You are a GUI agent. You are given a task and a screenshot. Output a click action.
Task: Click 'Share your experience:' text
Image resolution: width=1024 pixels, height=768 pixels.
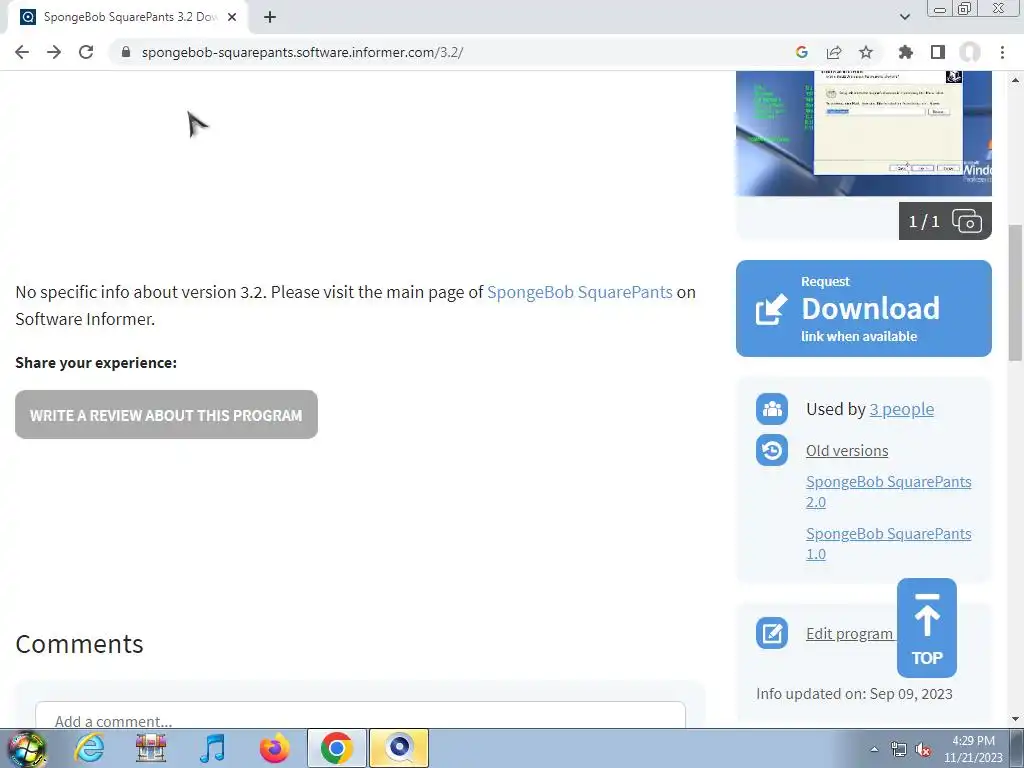[x=96, y=362]
